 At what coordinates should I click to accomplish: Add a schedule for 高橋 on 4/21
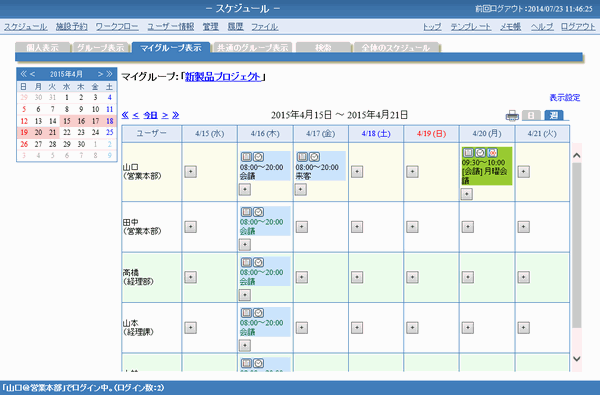click(523, 277)
